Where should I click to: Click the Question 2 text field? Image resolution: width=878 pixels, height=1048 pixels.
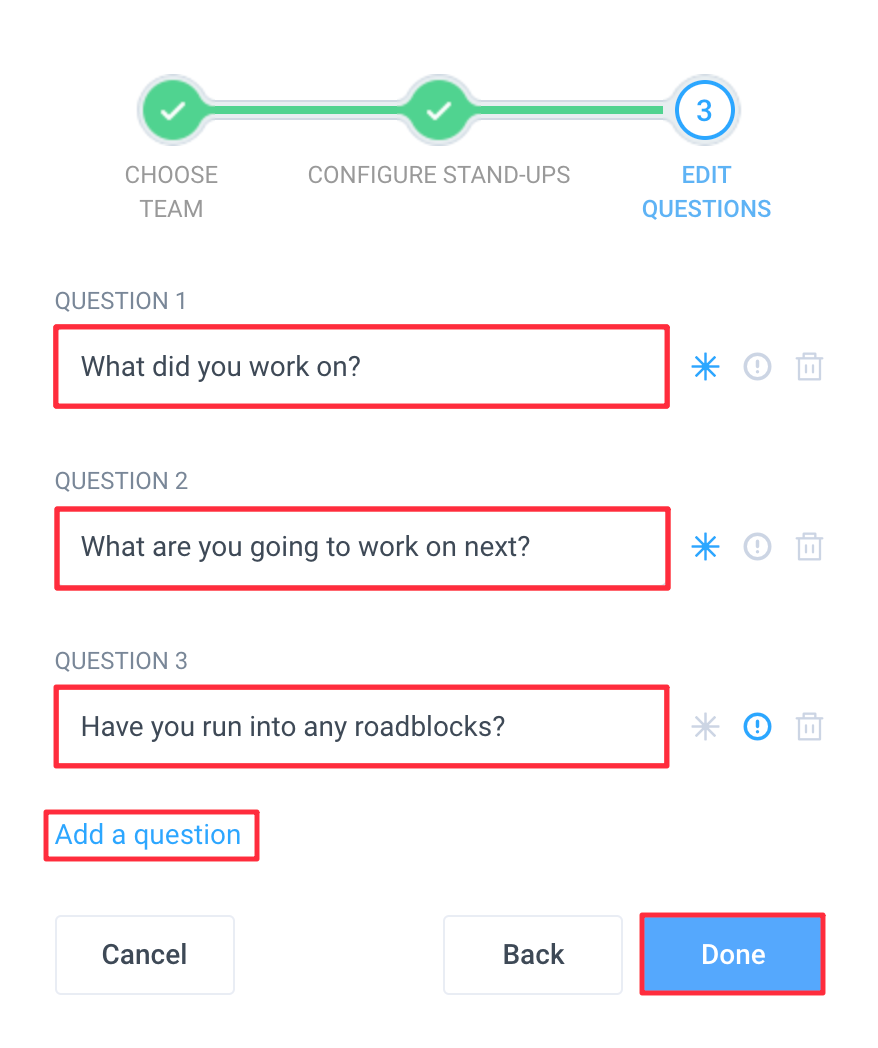coord(362,548)
